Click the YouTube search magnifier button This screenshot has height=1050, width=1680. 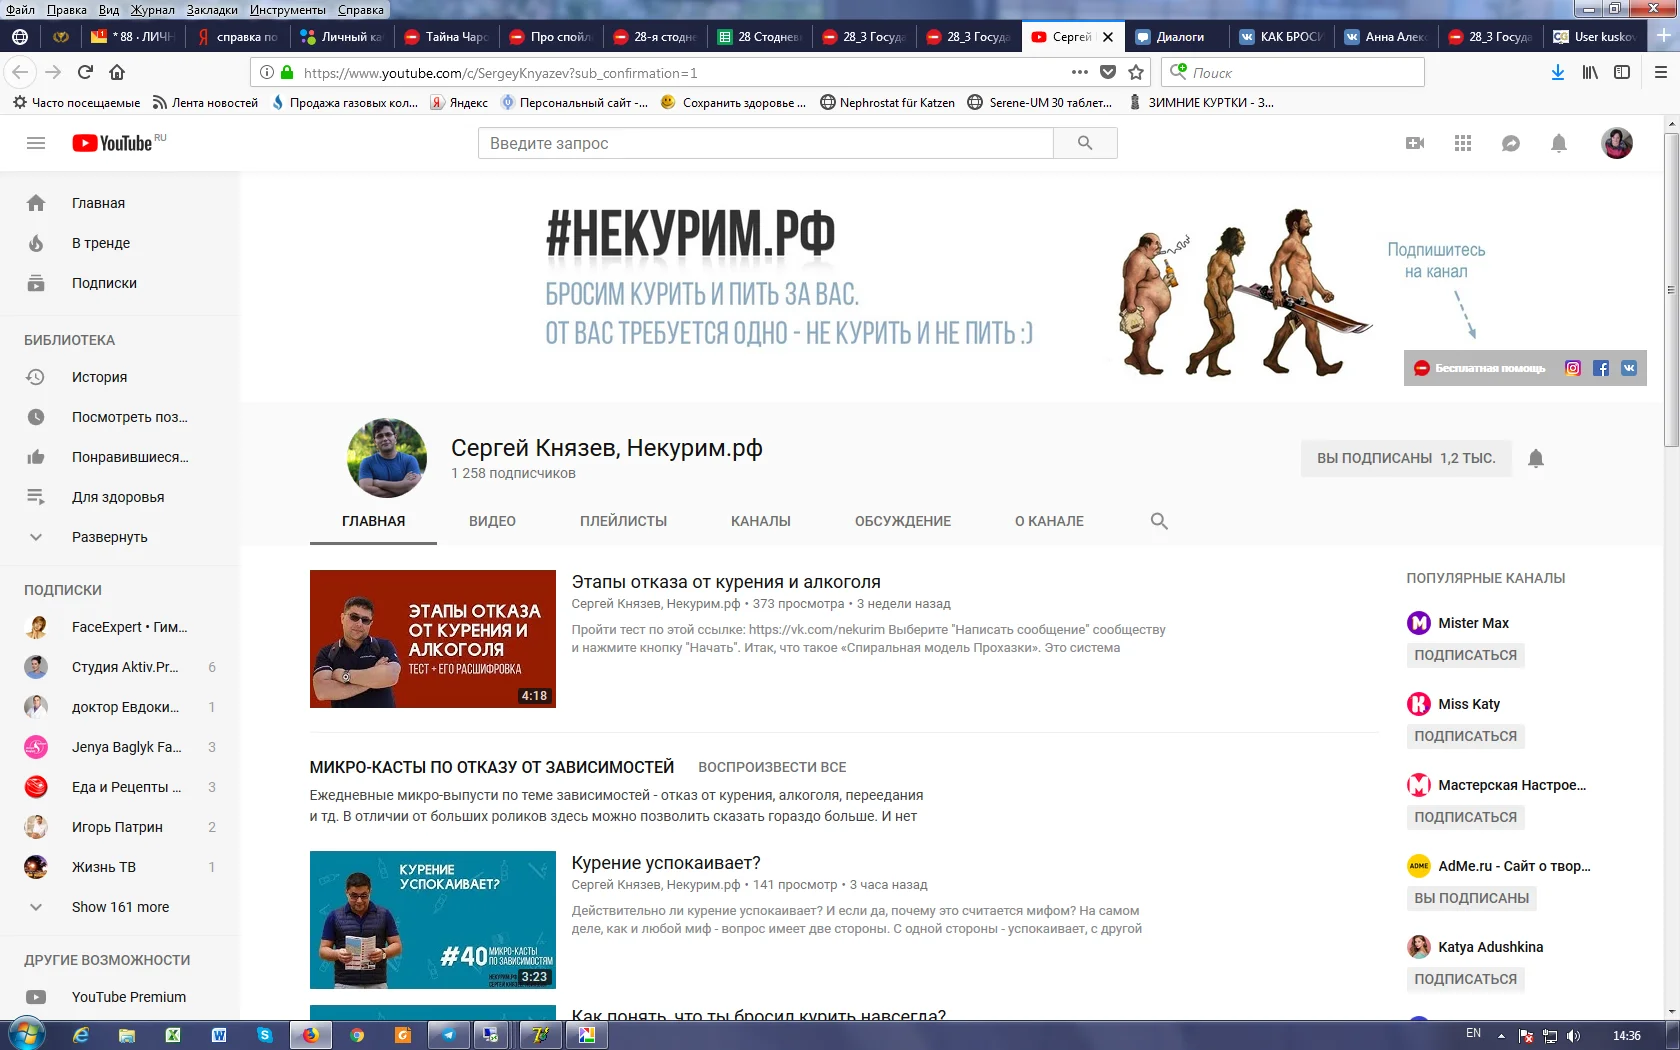tap(1085, 143)
